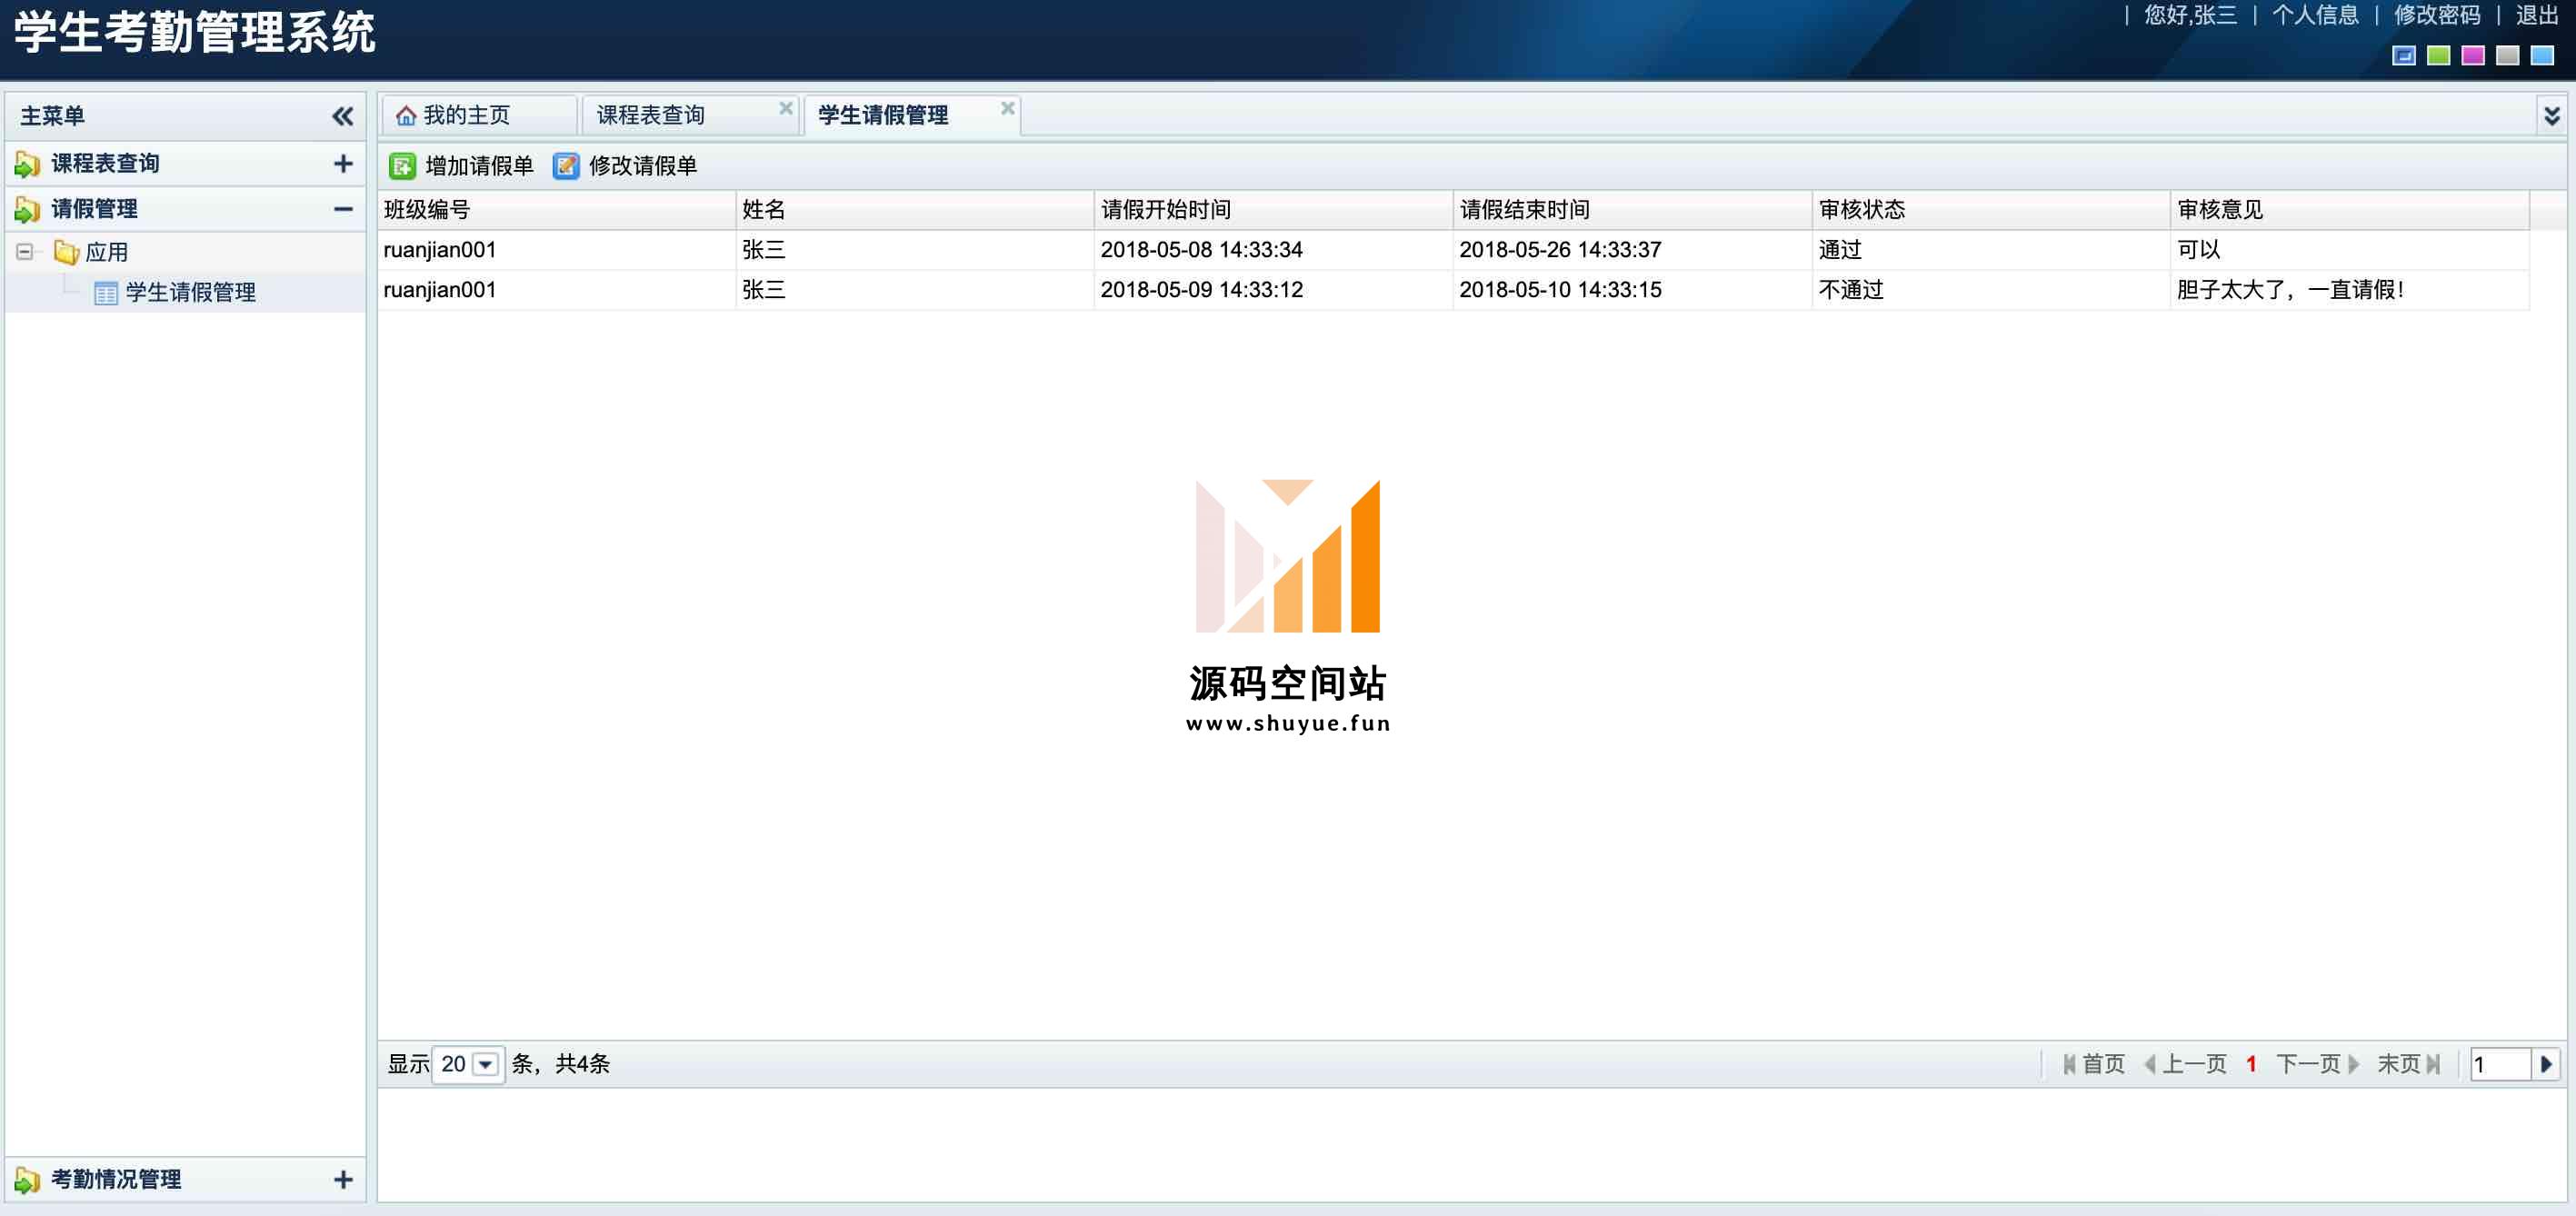Screen dimensions: 2576x1216
Task: Click the start time 2018-05-08 14:33:34
Action: click(1202, 250)
